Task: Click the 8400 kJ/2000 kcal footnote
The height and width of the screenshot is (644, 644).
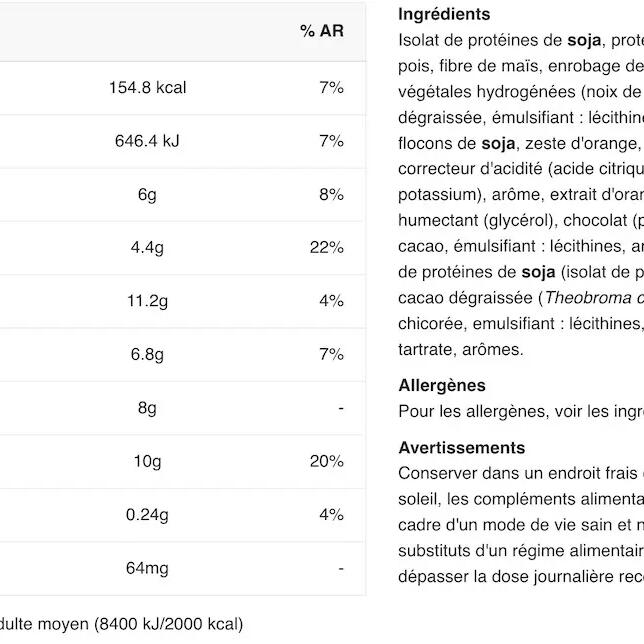Action: click(168, 624)
